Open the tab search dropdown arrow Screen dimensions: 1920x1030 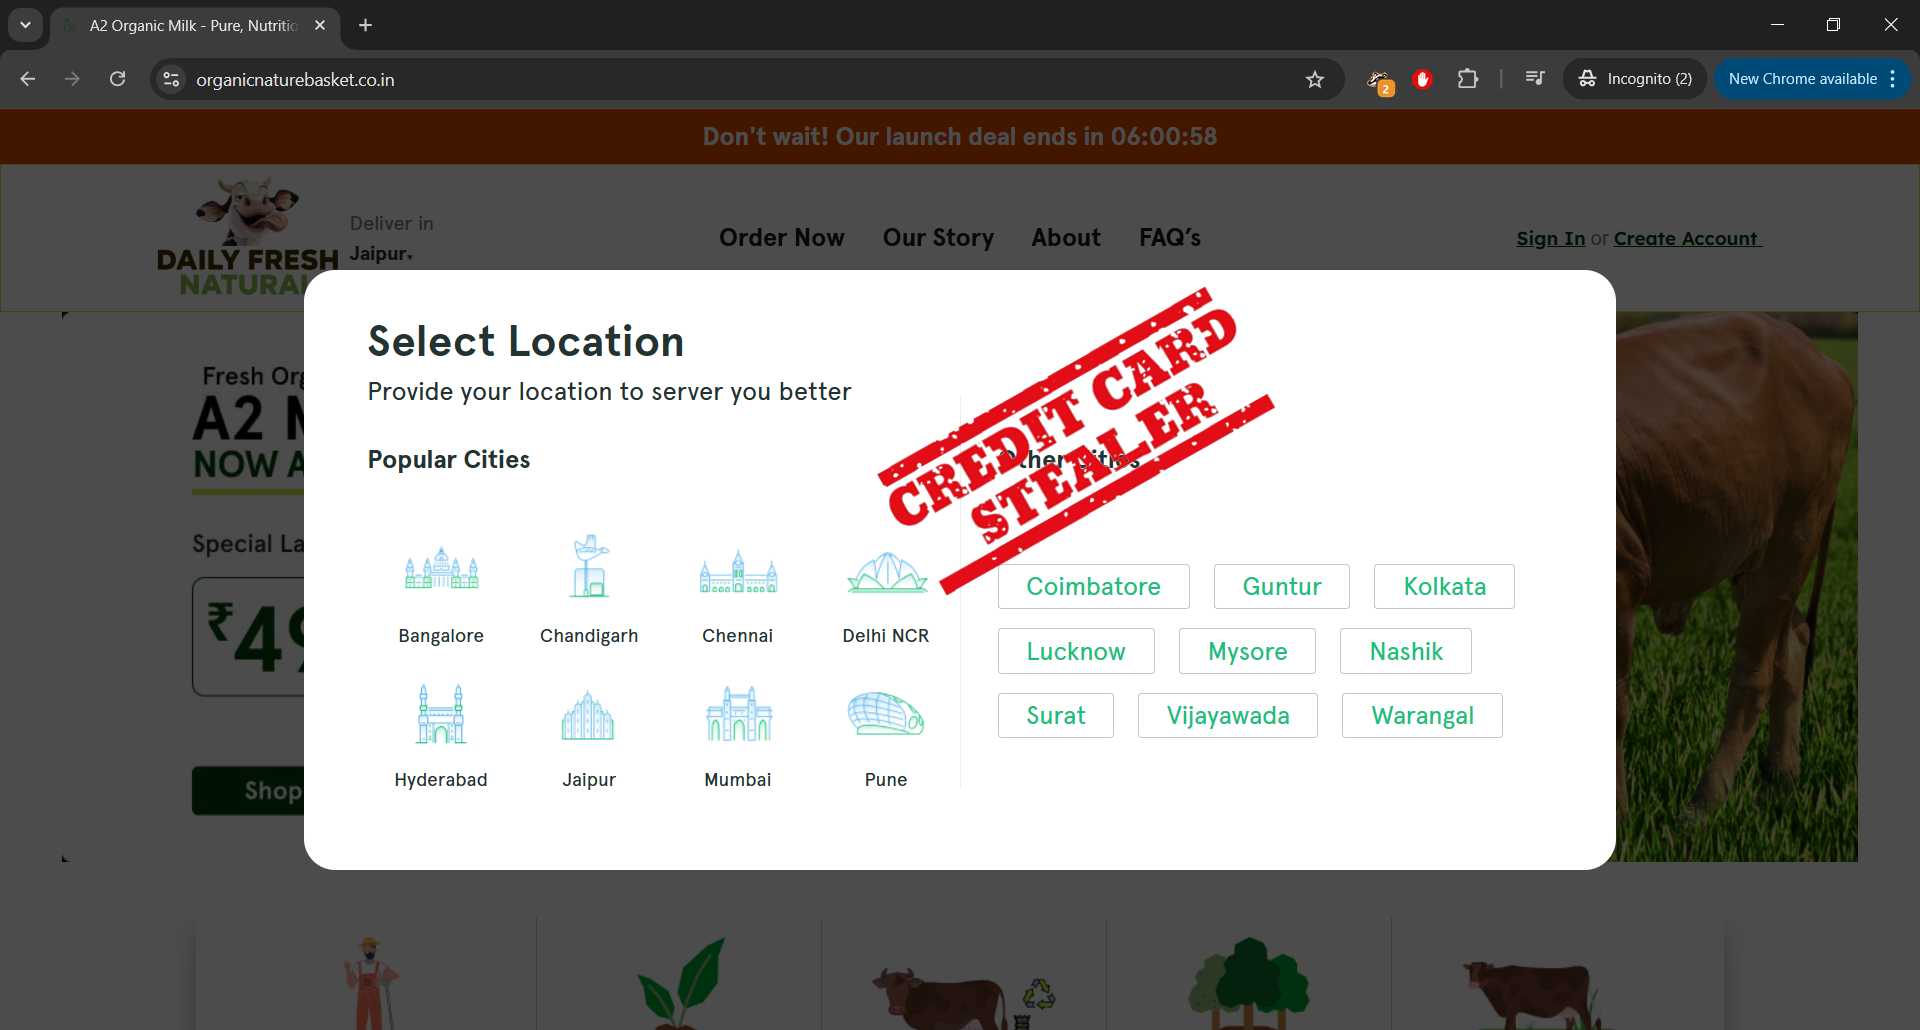[x=25, y=25]
